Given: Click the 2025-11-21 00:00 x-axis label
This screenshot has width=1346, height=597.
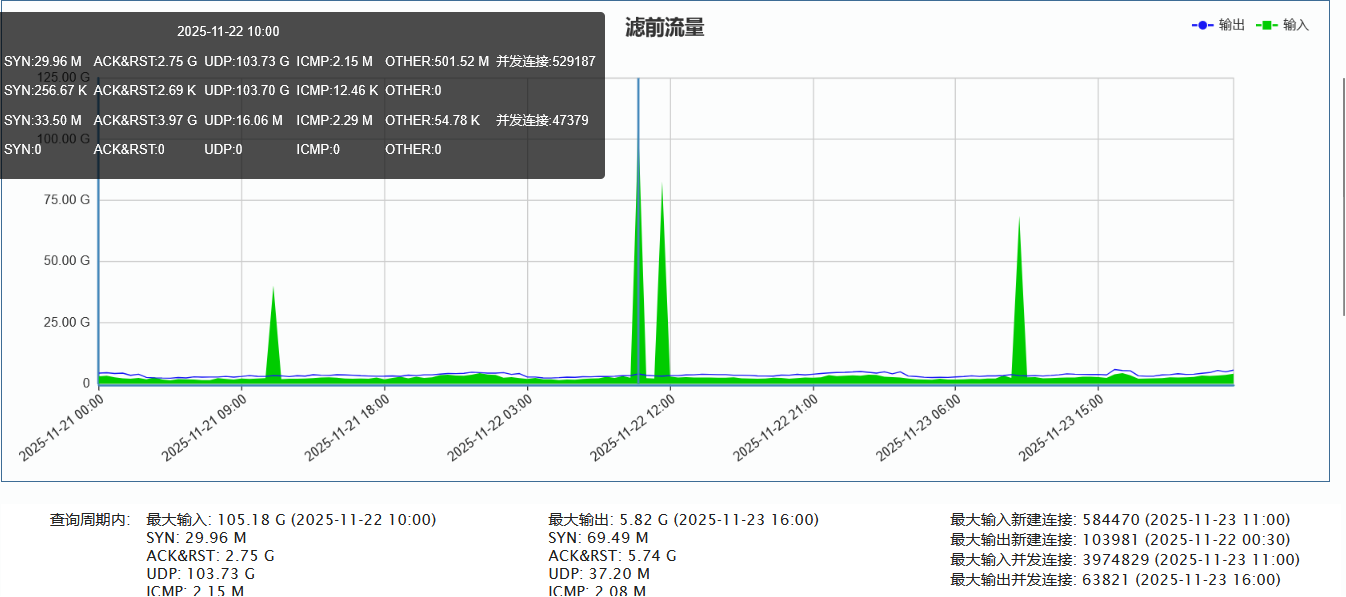Looking at the screenshot, I should [x=62, y=427].
